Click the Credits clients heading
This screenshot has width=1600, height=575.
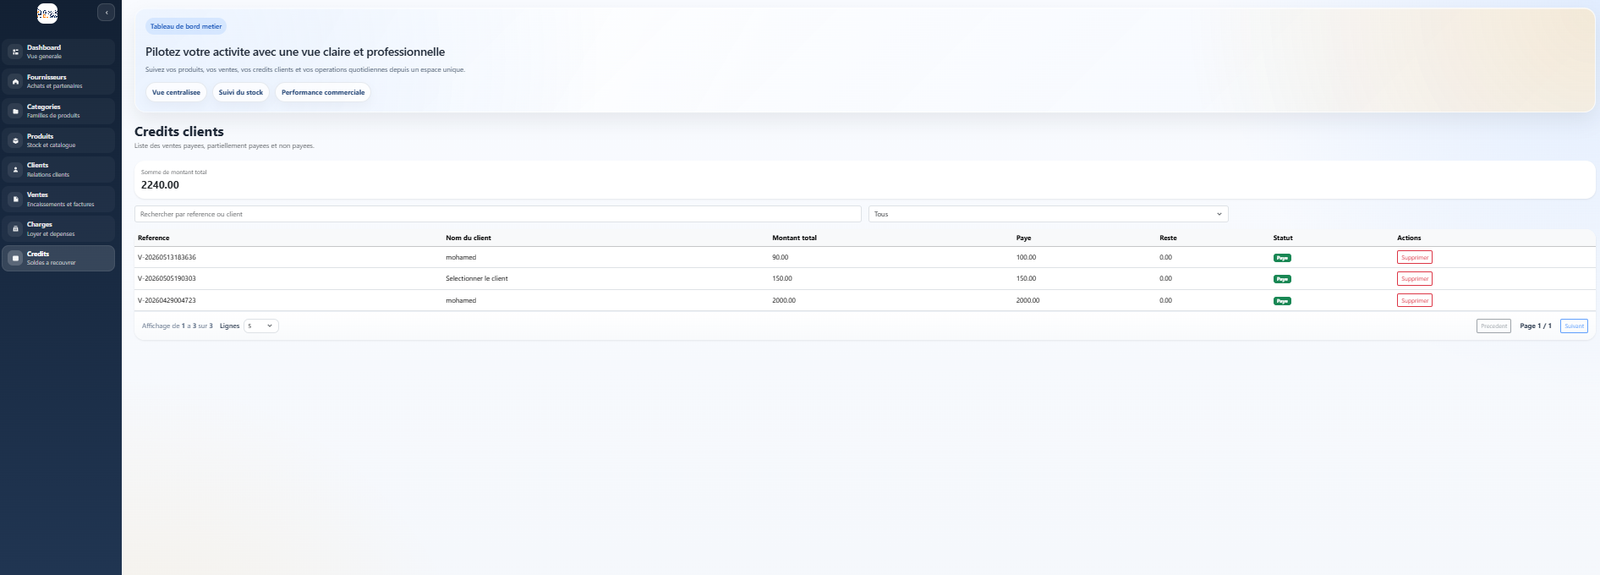(179, 131)
